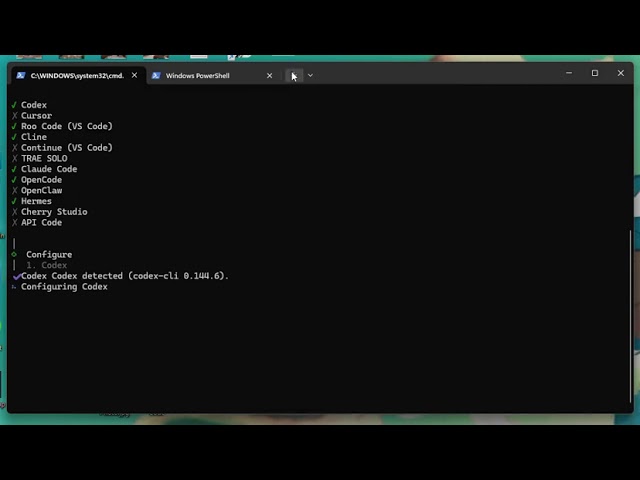Screen dimensions: 640x480
Task: Click the X mark beside Continue (VS Code)
Action: click(x=15, y=147)
